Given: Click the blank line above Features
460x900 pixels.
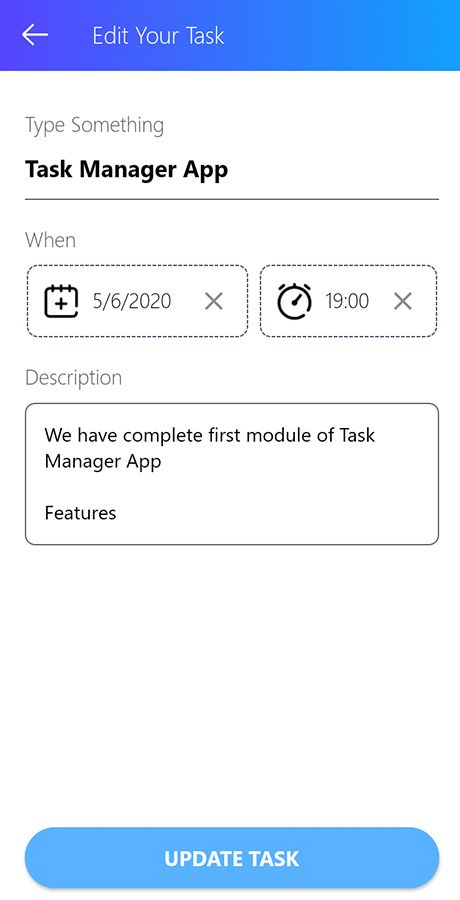Looking at the screenshot, I should coord(232,487).
